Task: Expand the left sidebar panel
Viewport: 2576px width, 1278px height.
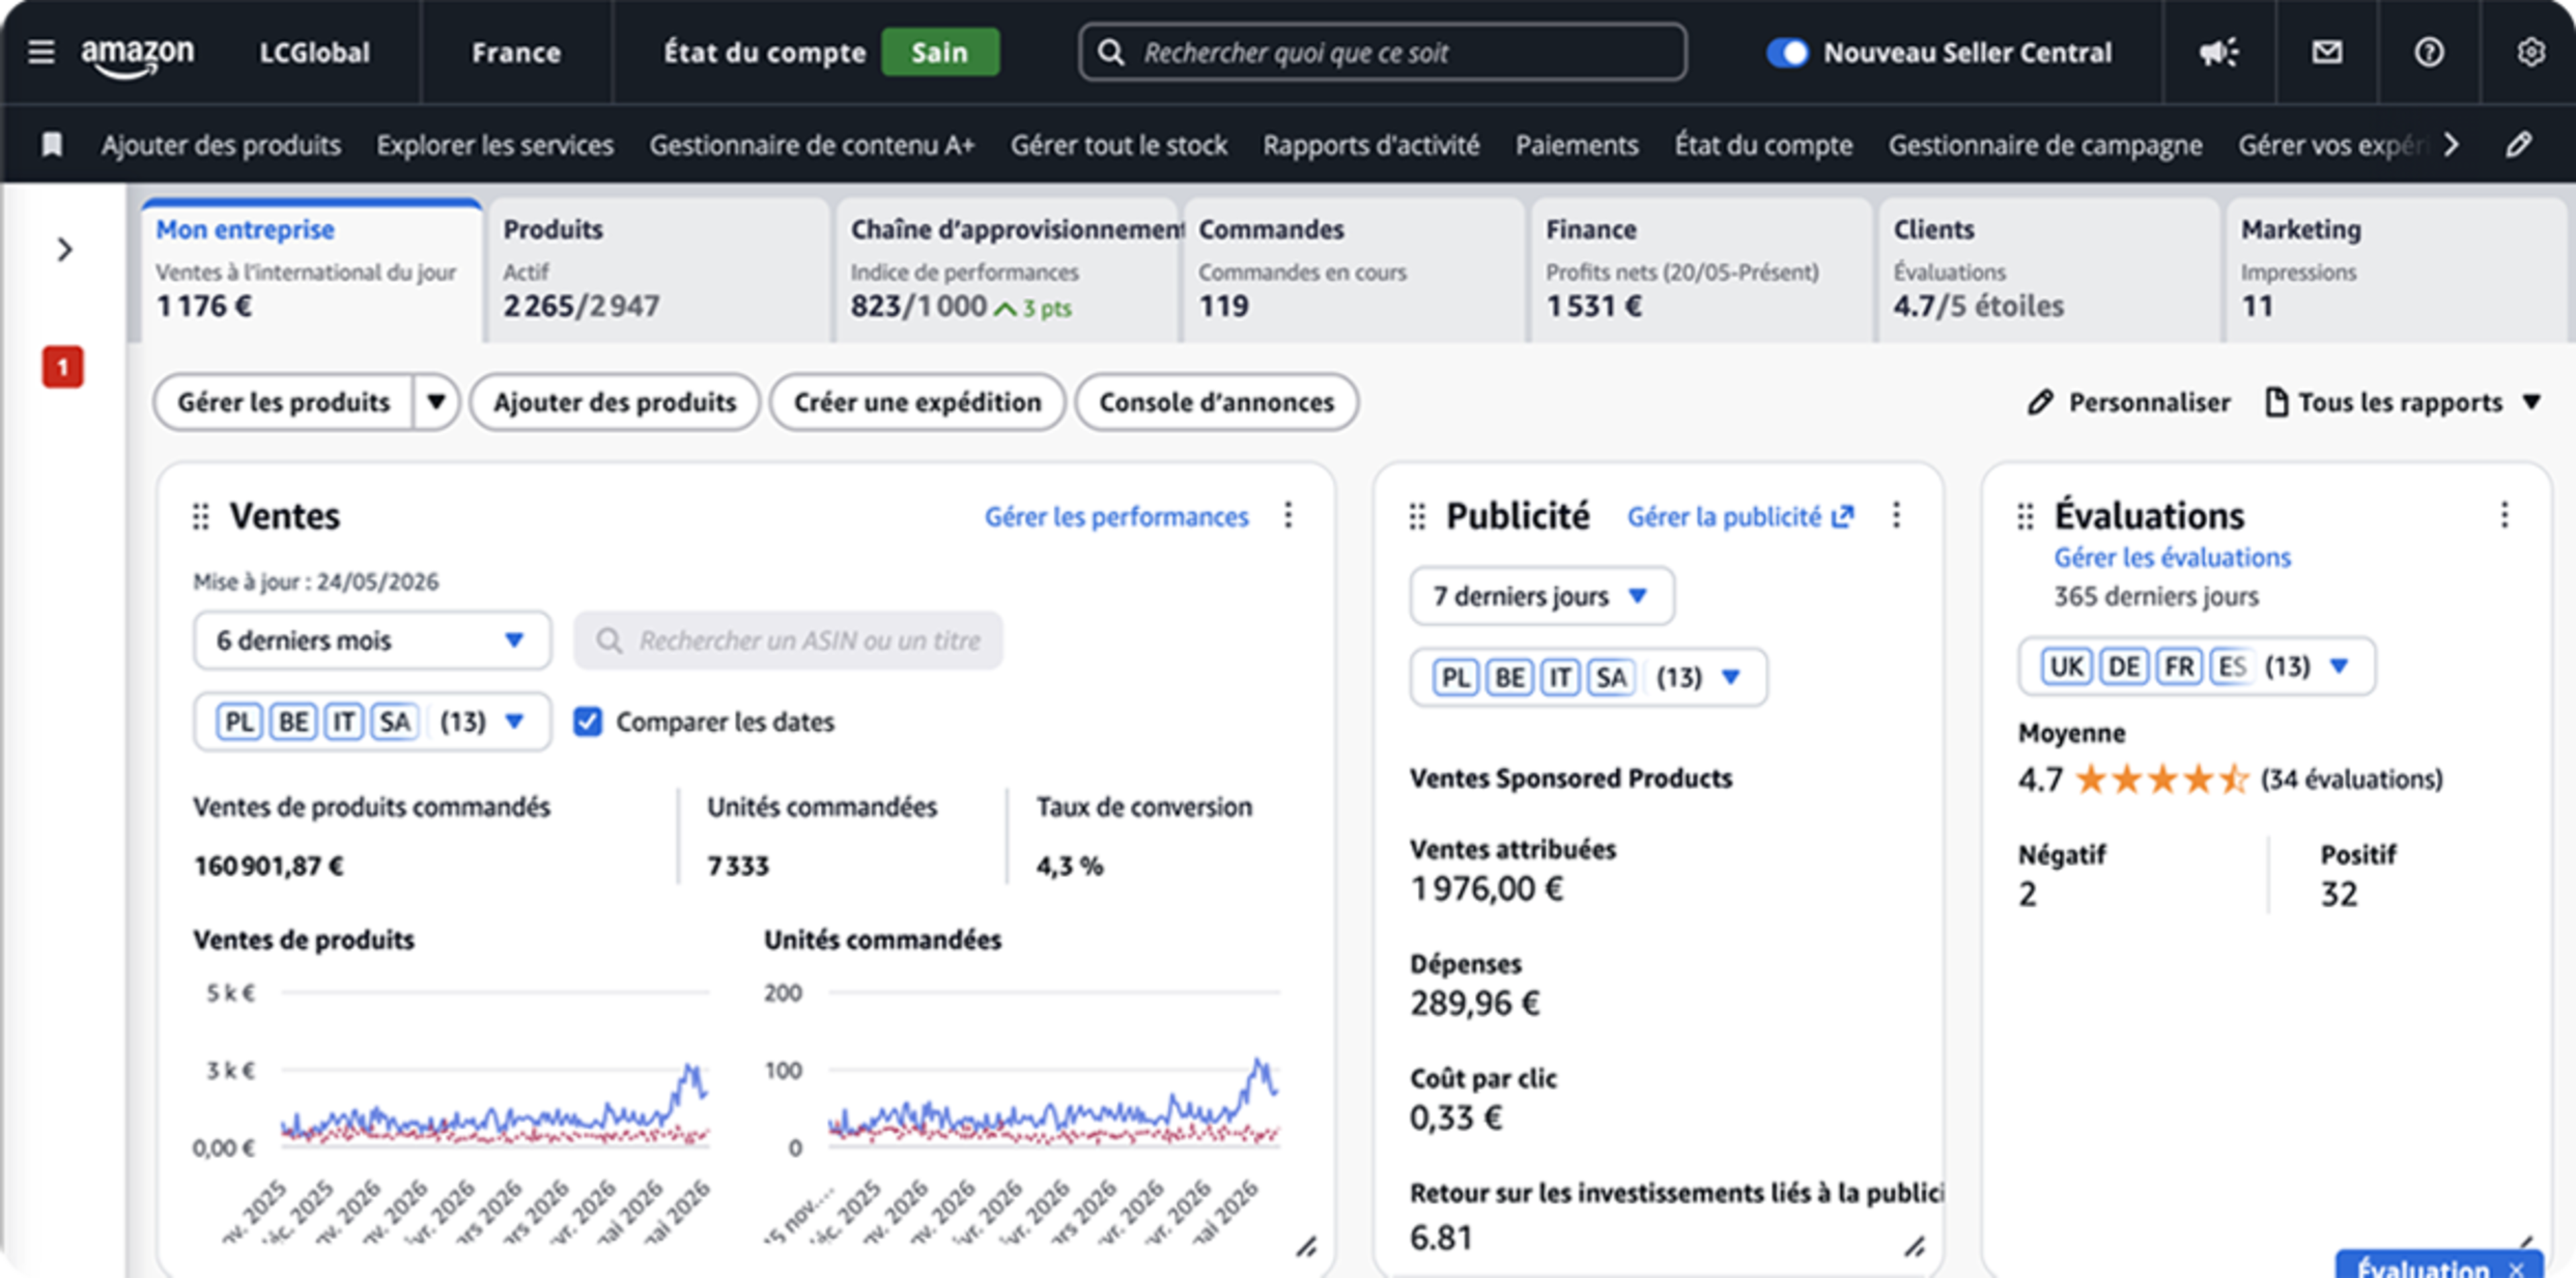Action: tap(65, 249)
